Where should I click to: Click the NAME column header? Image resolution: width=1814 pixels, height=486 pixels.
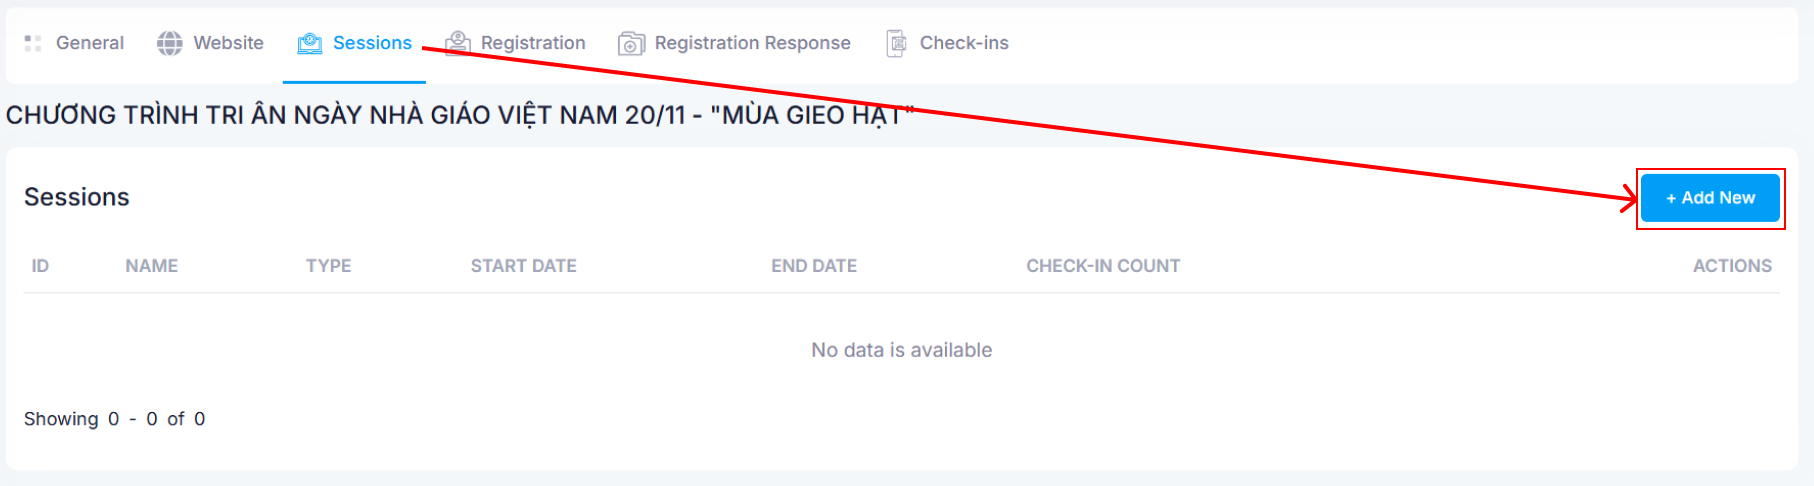click(x=152, y=266)
